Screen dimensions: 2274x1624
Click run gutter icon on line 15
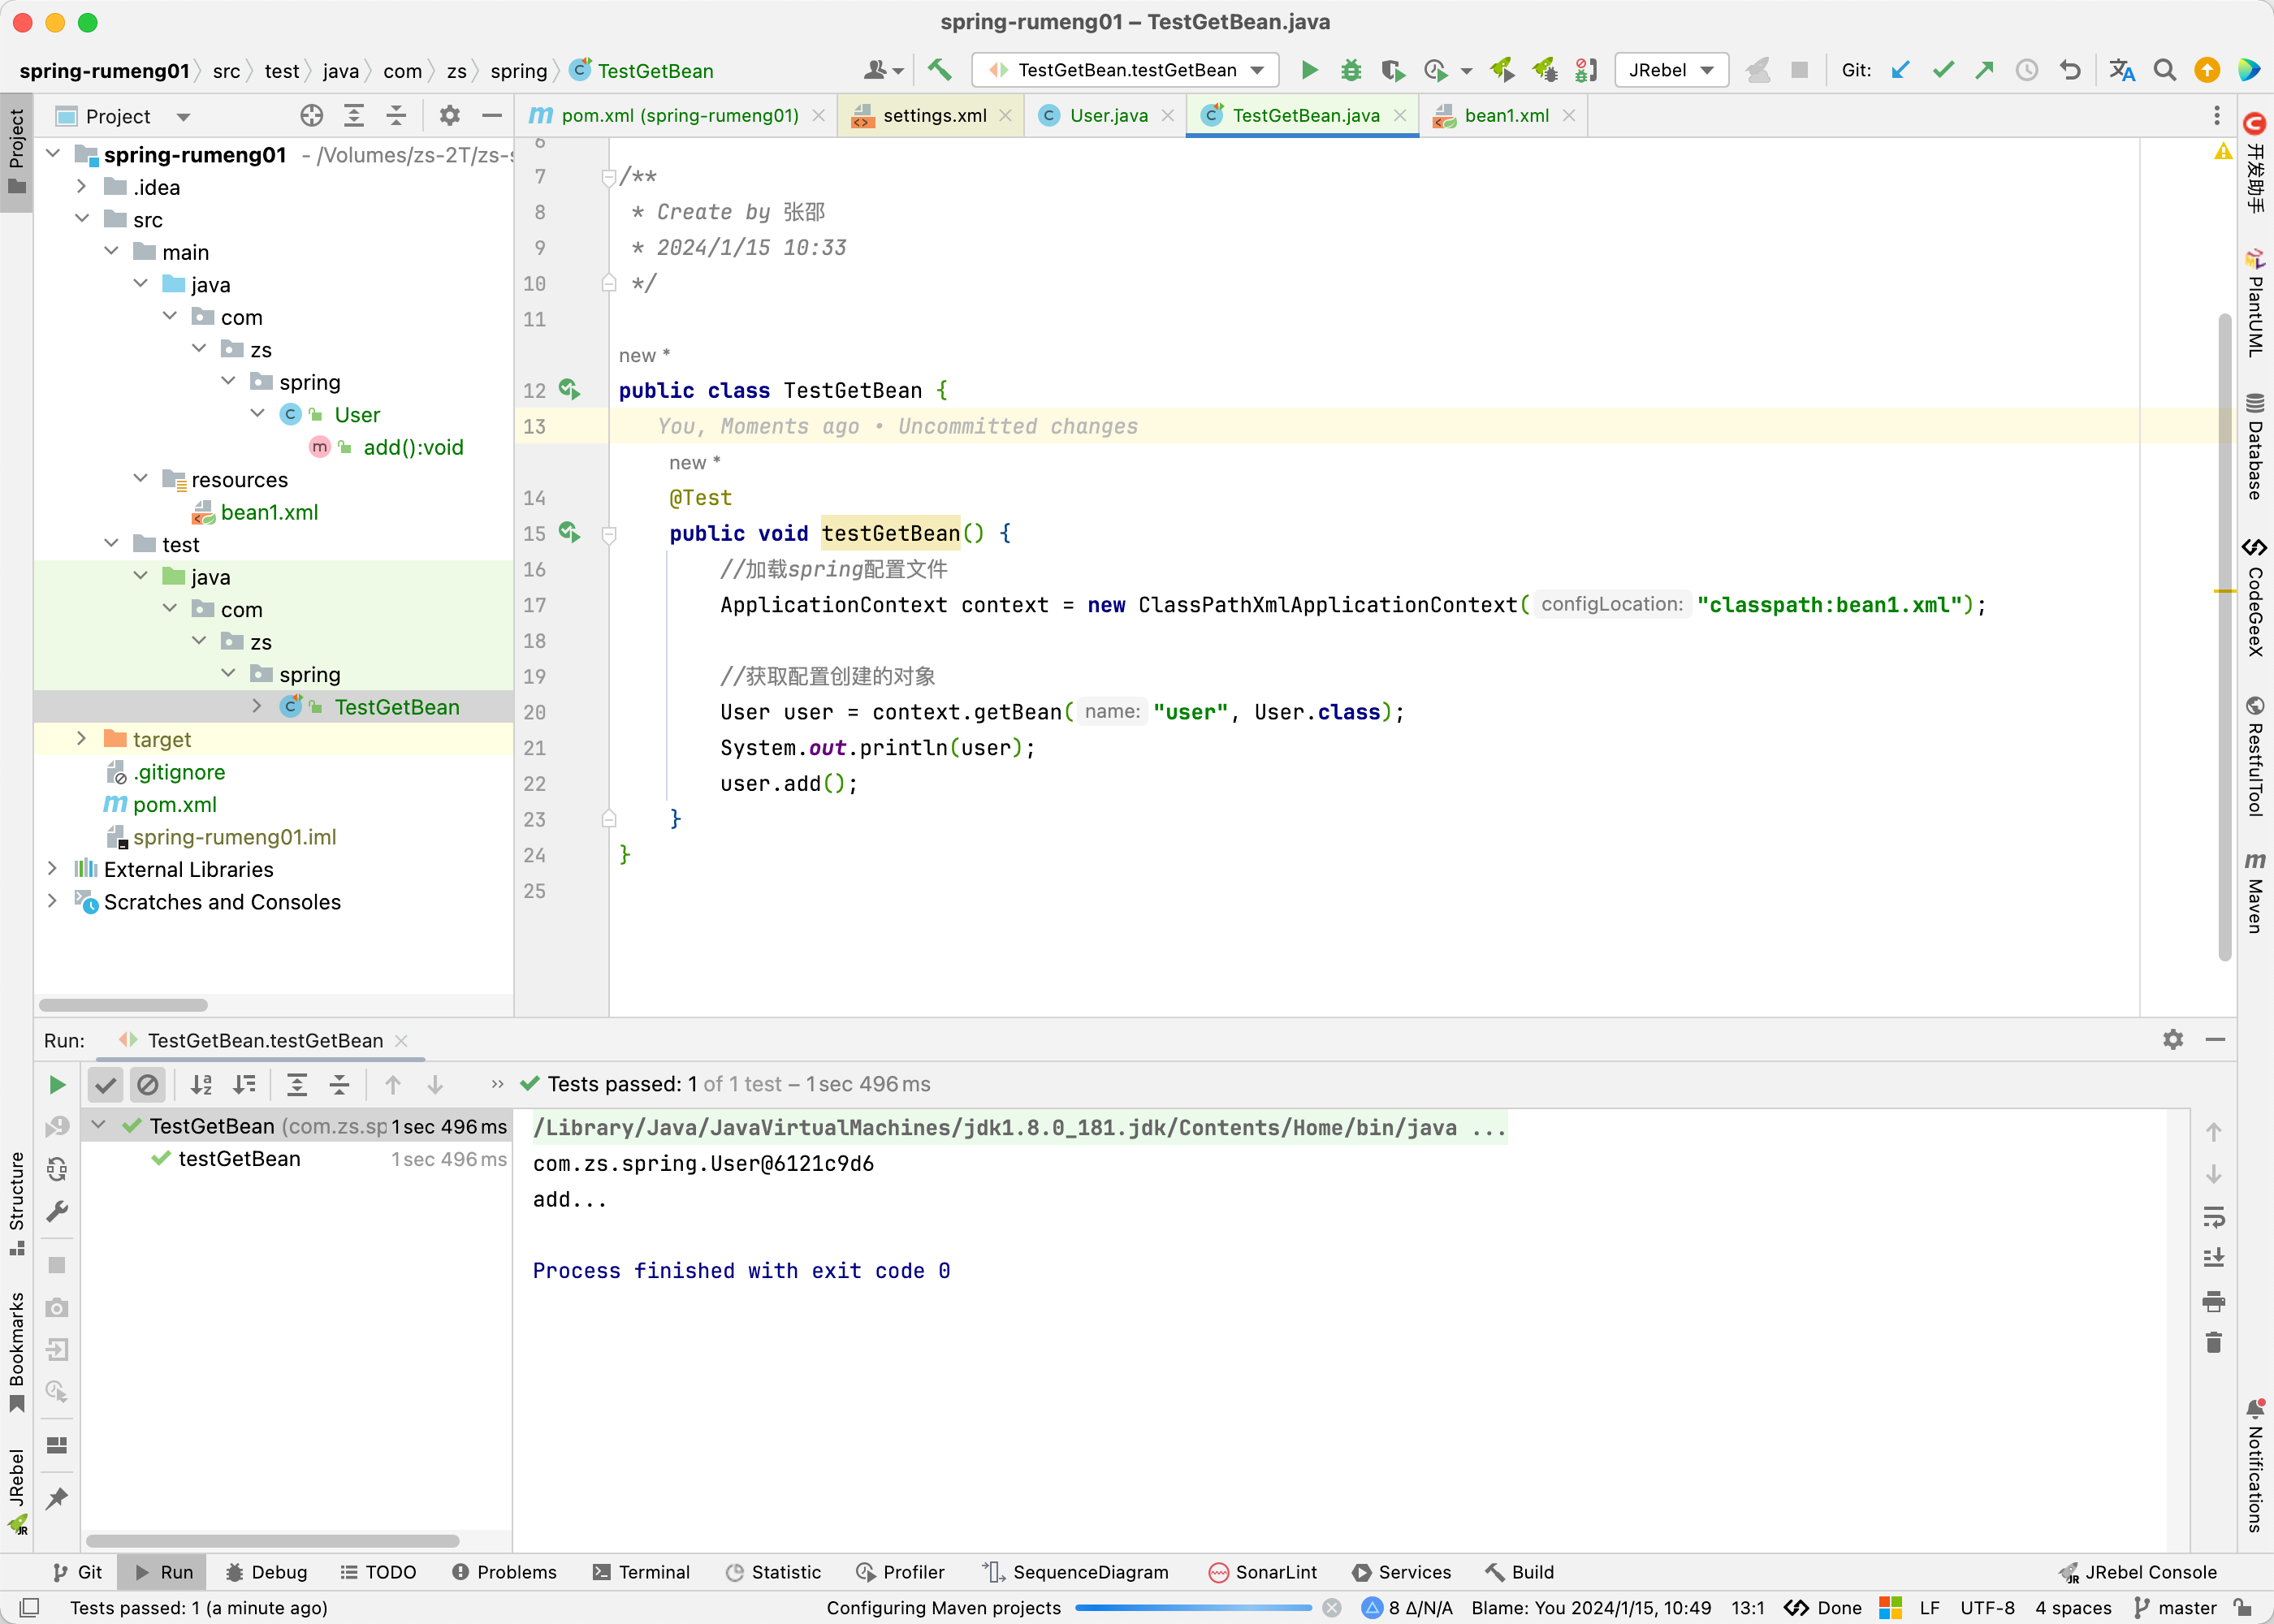(570, 532)
